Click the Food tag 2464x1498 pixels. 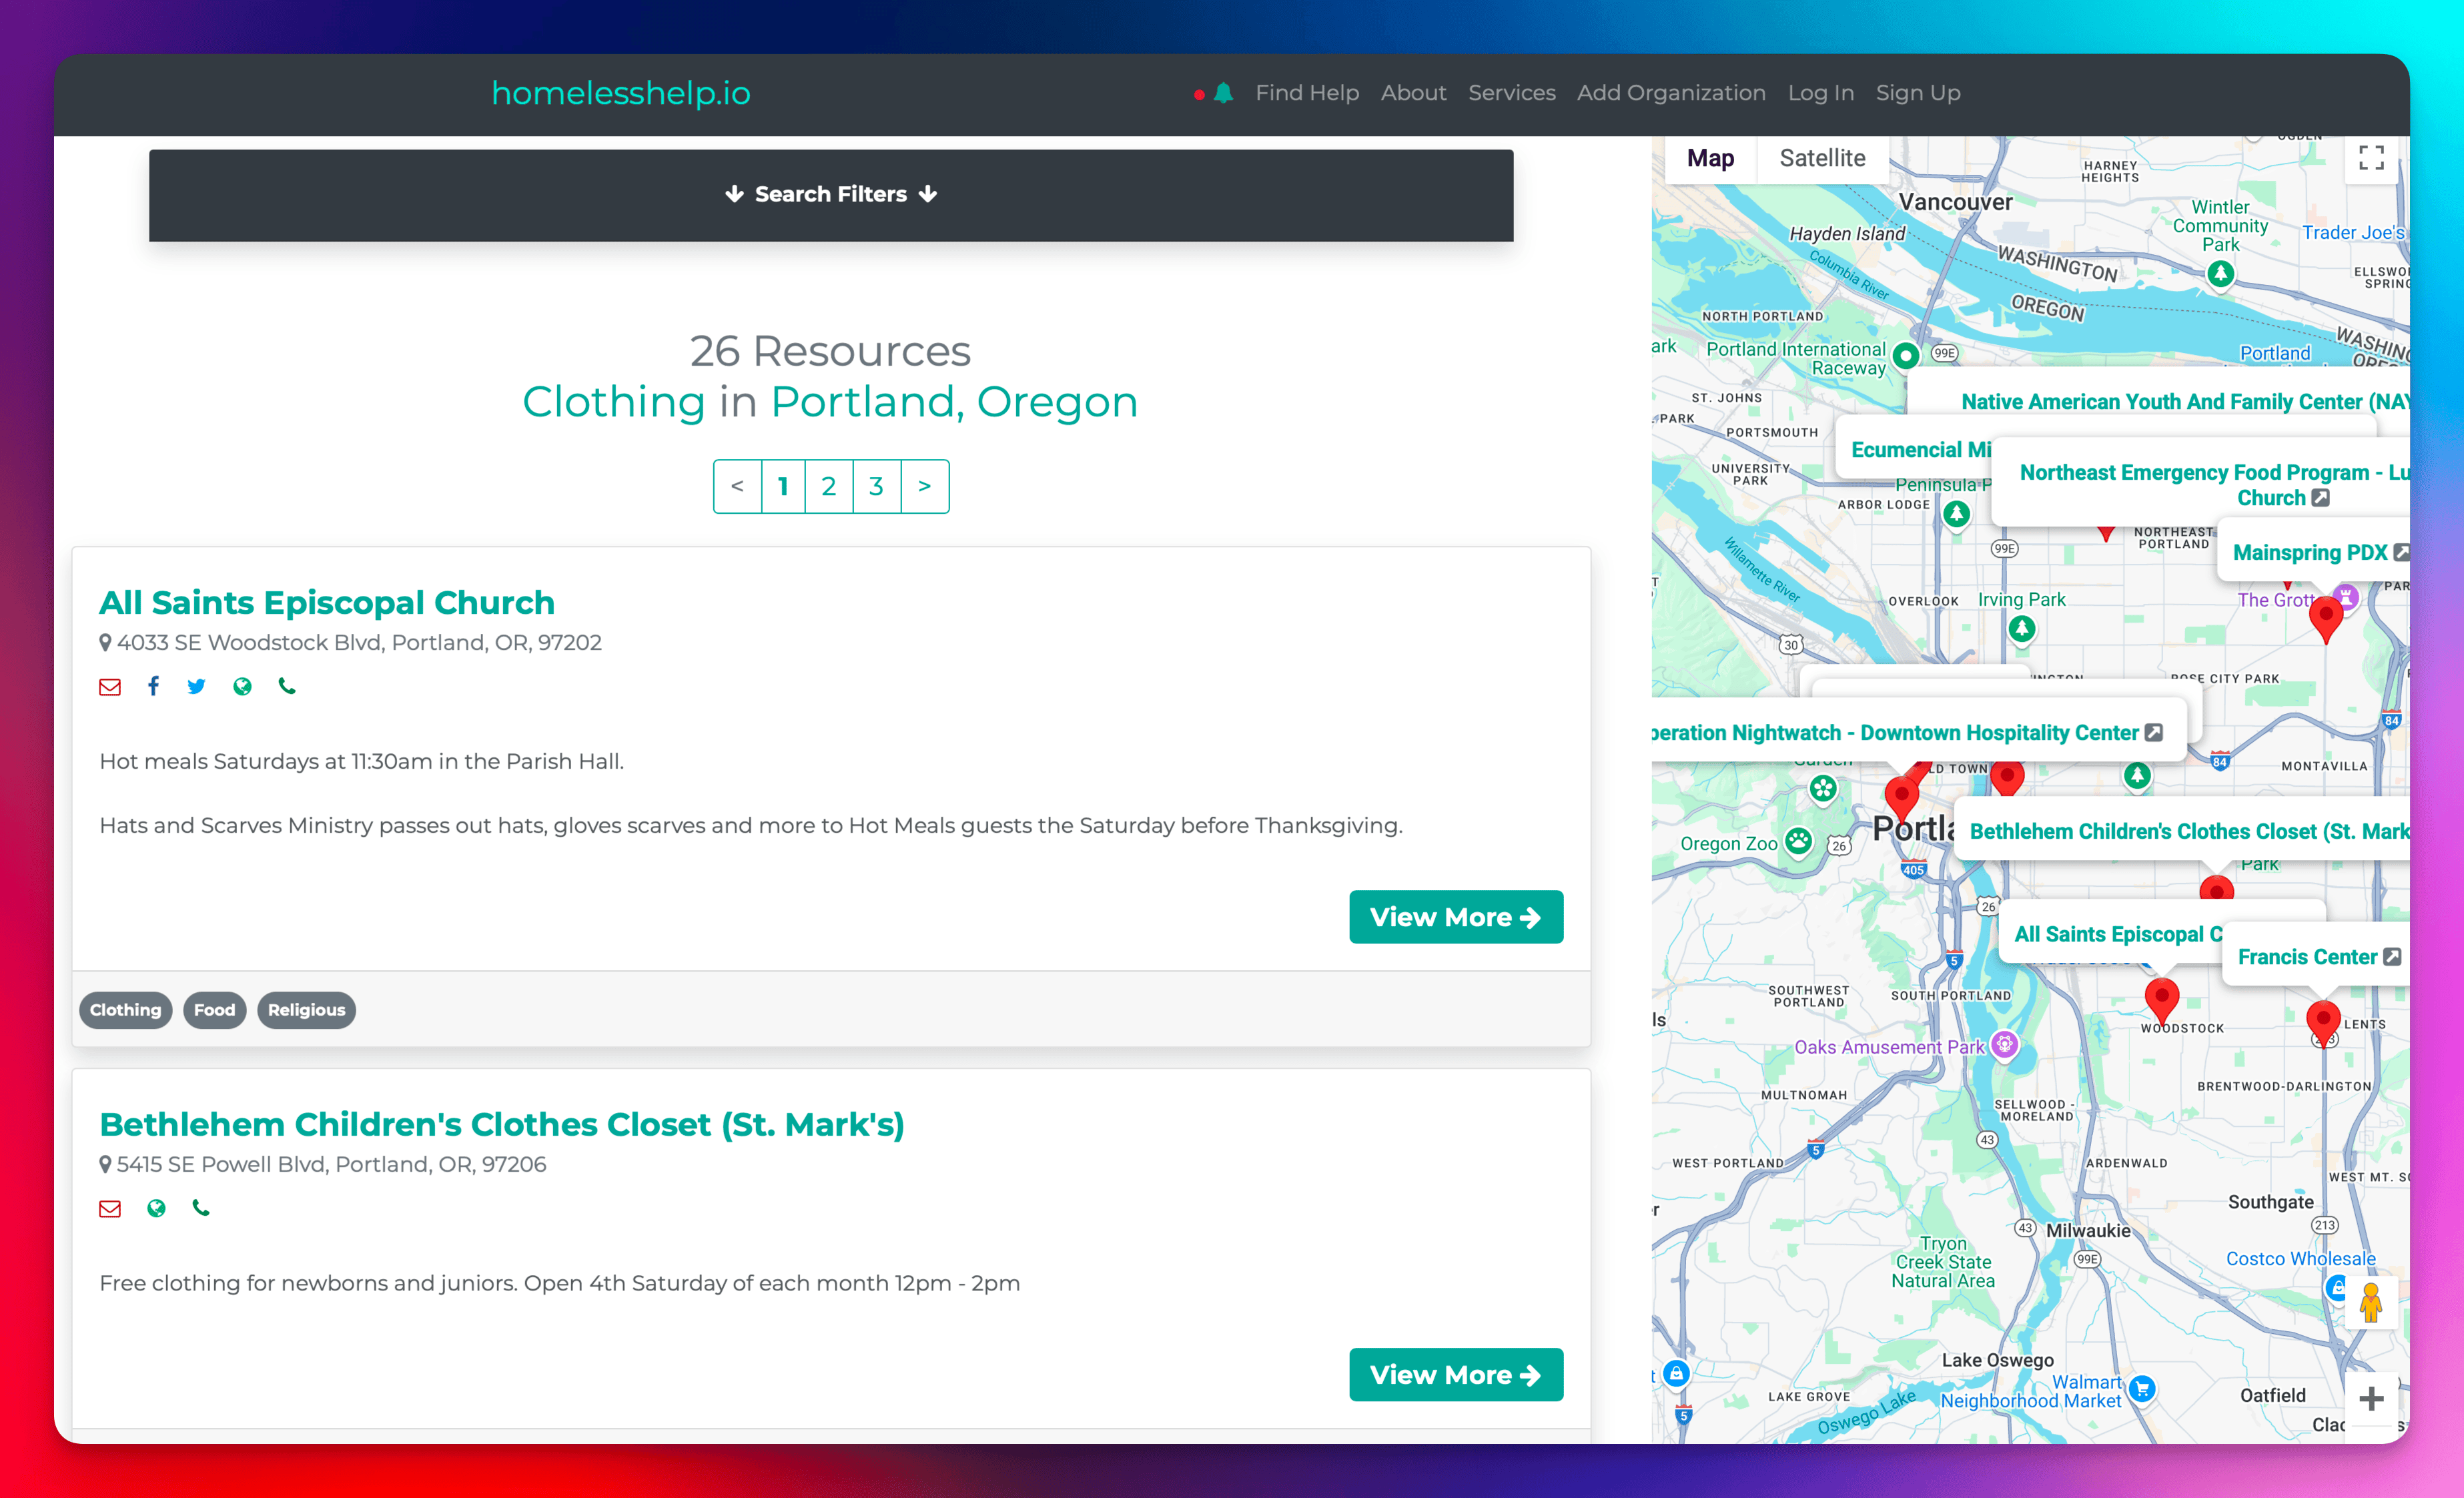[x=214, y=1010]
